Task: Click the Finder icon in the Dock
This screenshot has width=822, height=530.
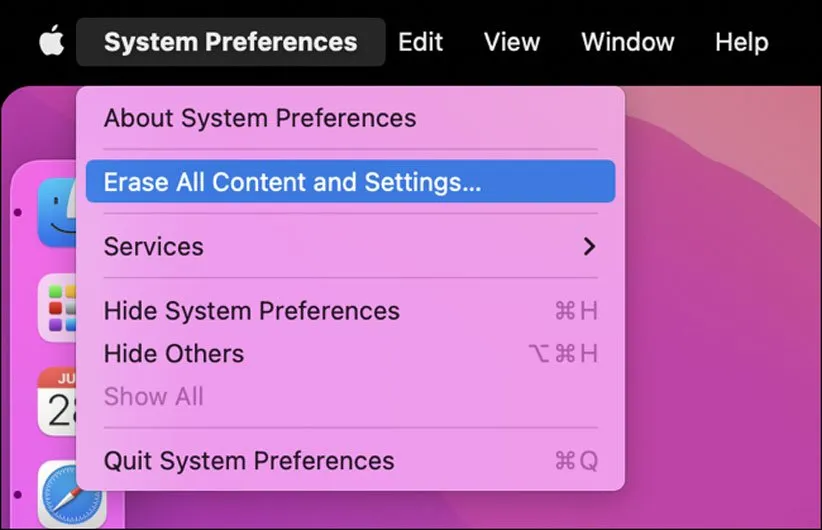Action: (58, 213)
